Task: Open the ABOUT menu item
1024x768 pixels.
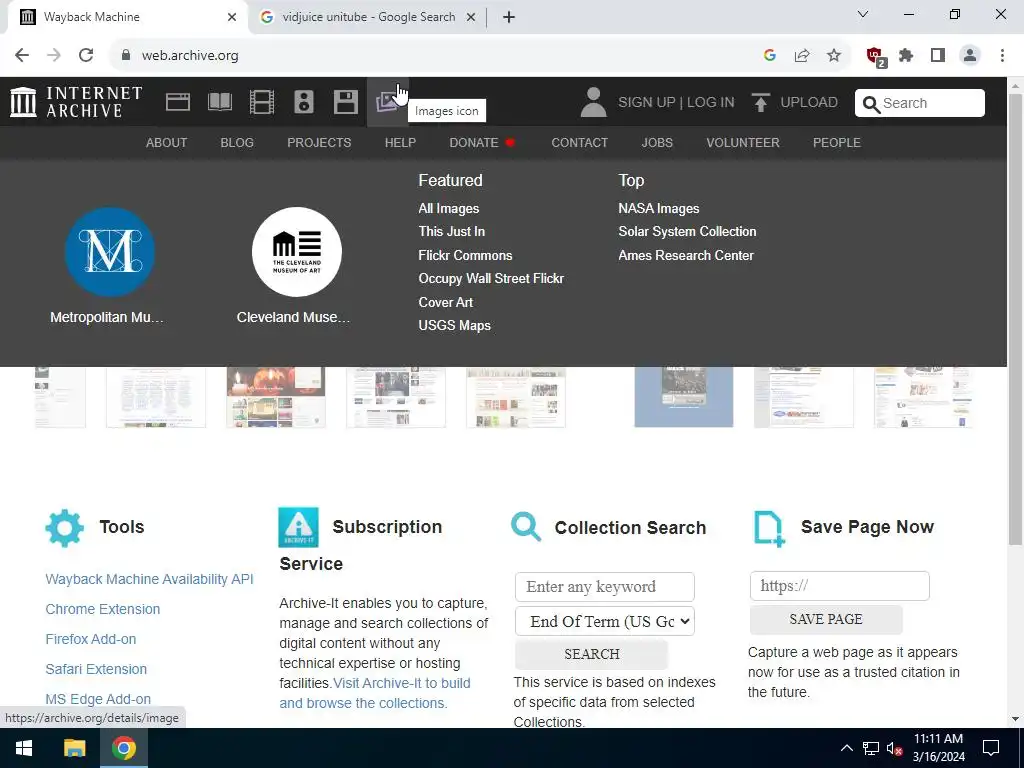Action: pyautogui.click(x=167, y=142)
